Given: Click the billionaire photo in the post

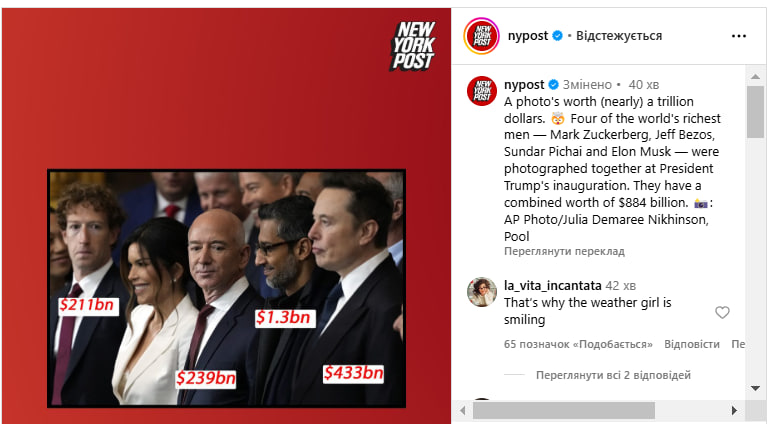Looking at the screenshot, I should [226, 289].
